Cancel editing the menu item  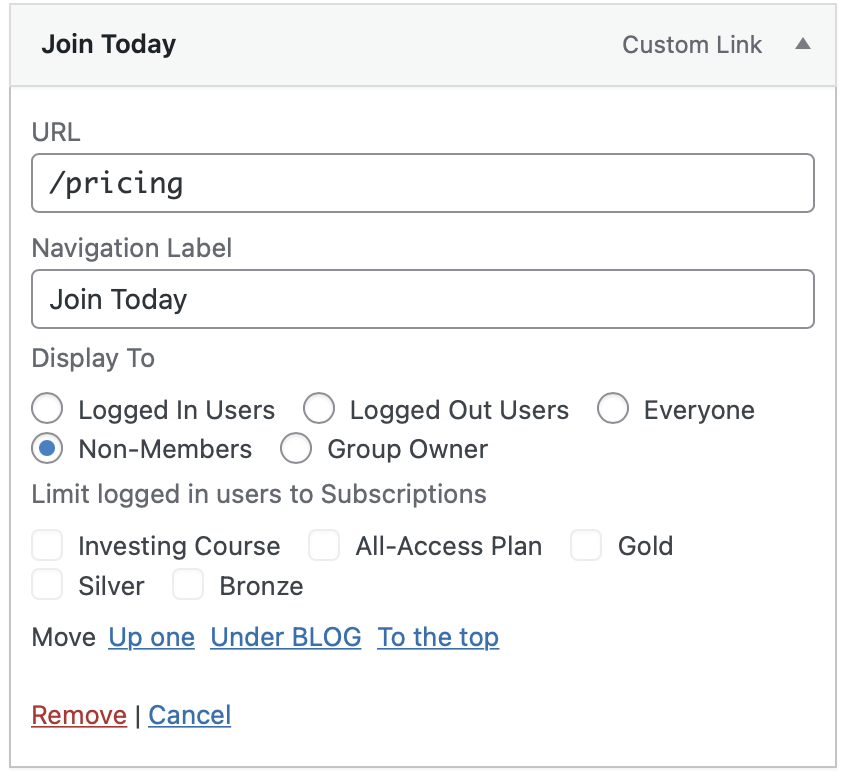(190, 715)
